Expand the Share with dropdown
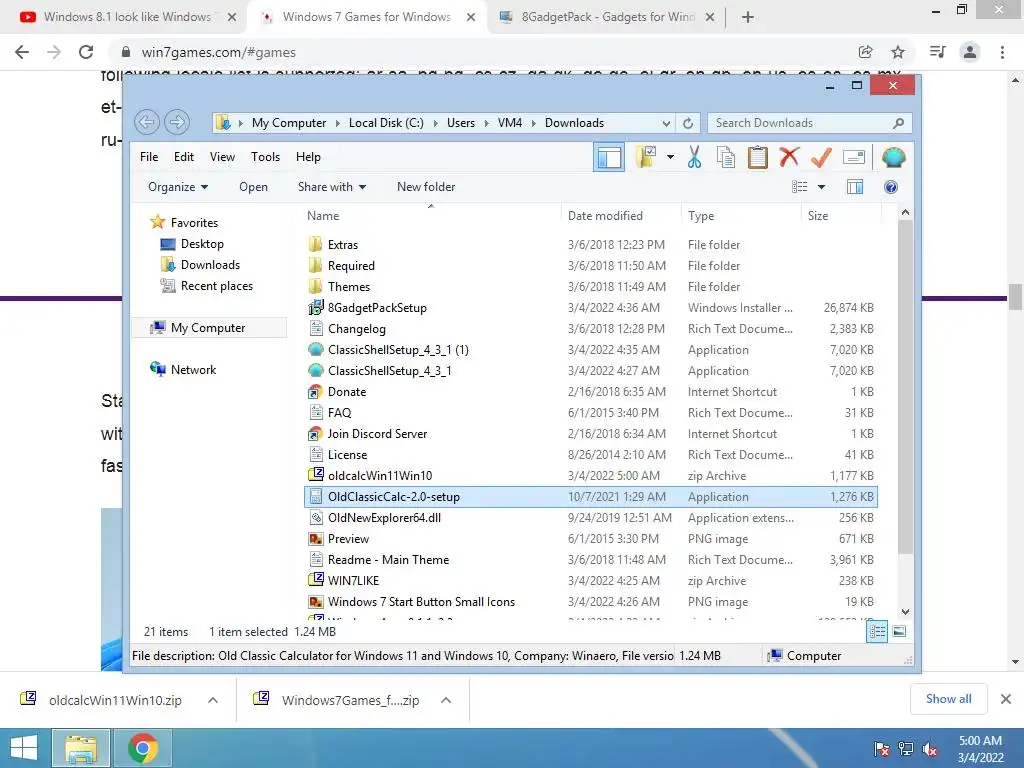The height and width of the screenshot is (768, 1024). 332,187
